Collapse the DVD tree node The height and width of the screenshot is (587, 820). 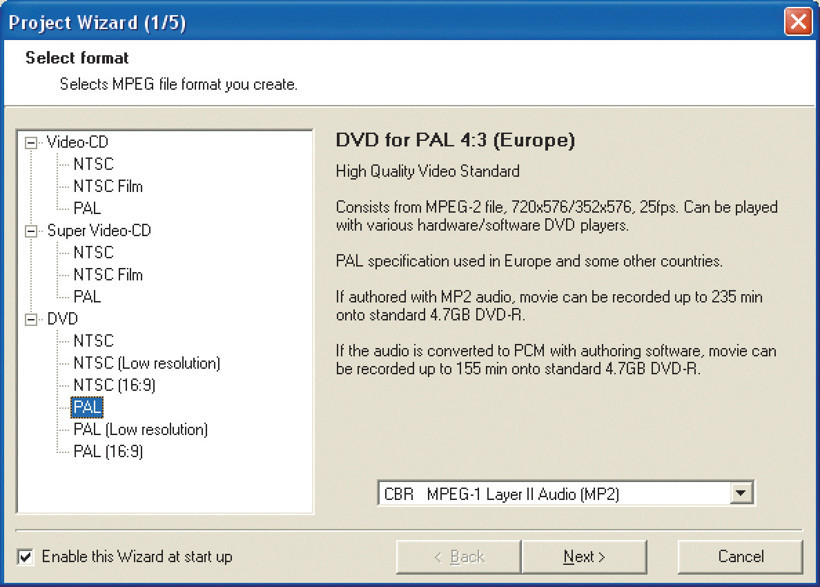[x=31, y=319]
